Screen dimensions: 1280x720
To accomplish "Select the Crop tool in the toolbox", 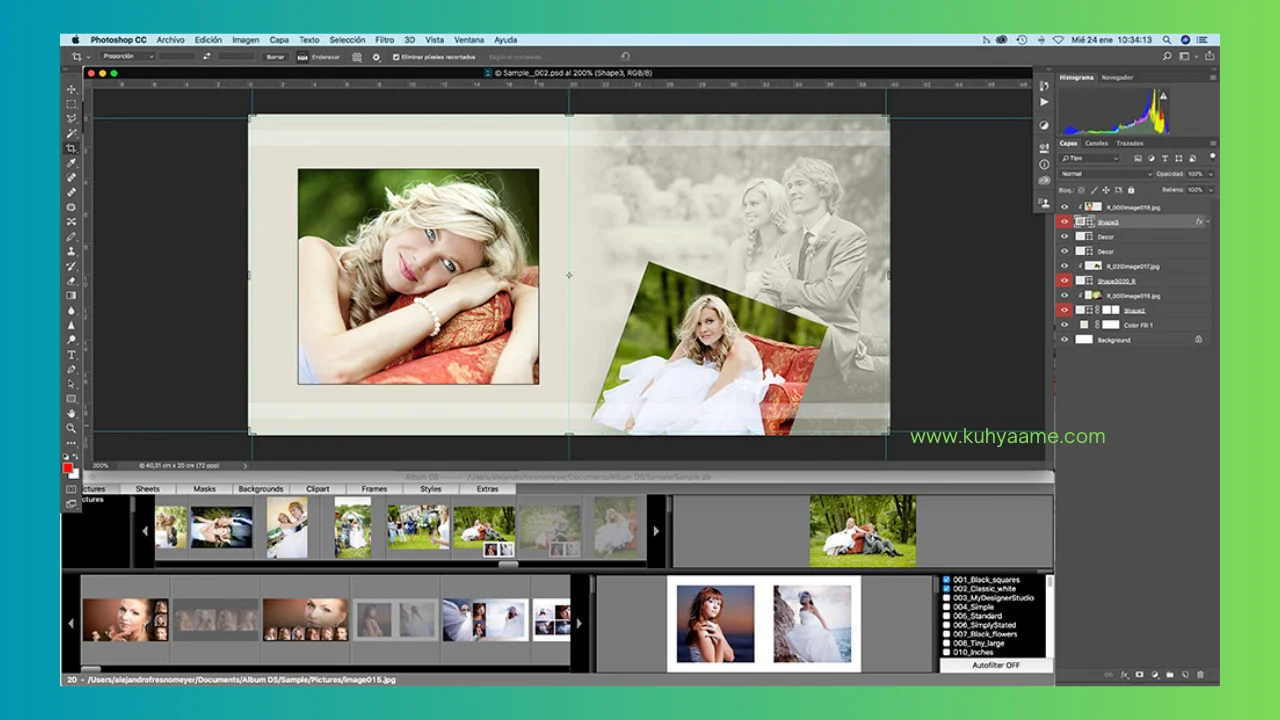I will pos(71,148).
